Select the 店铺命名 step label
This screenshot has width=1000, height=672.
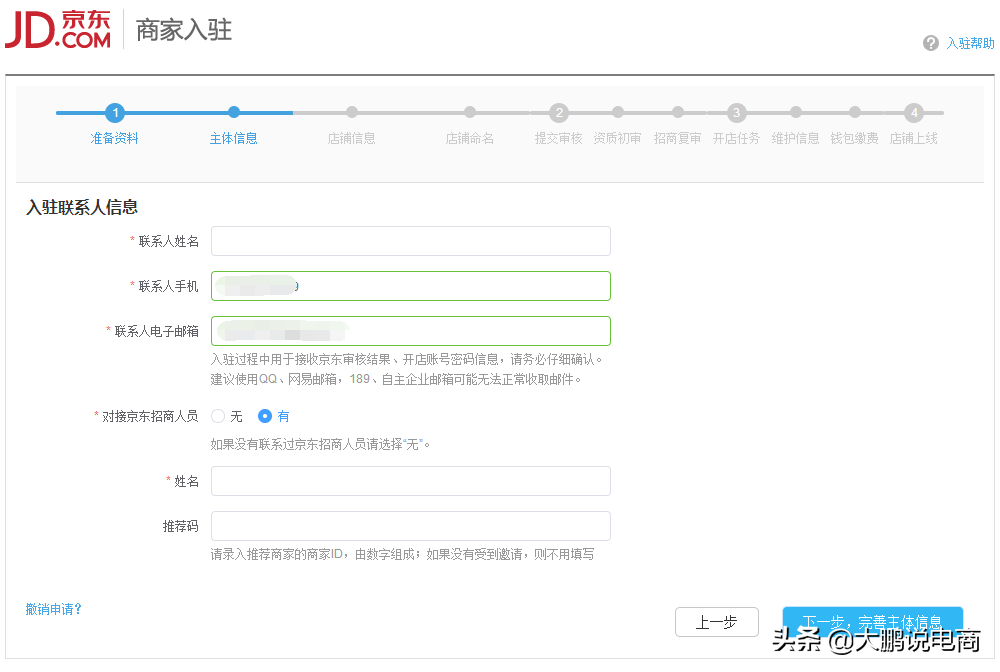point(470,138)
